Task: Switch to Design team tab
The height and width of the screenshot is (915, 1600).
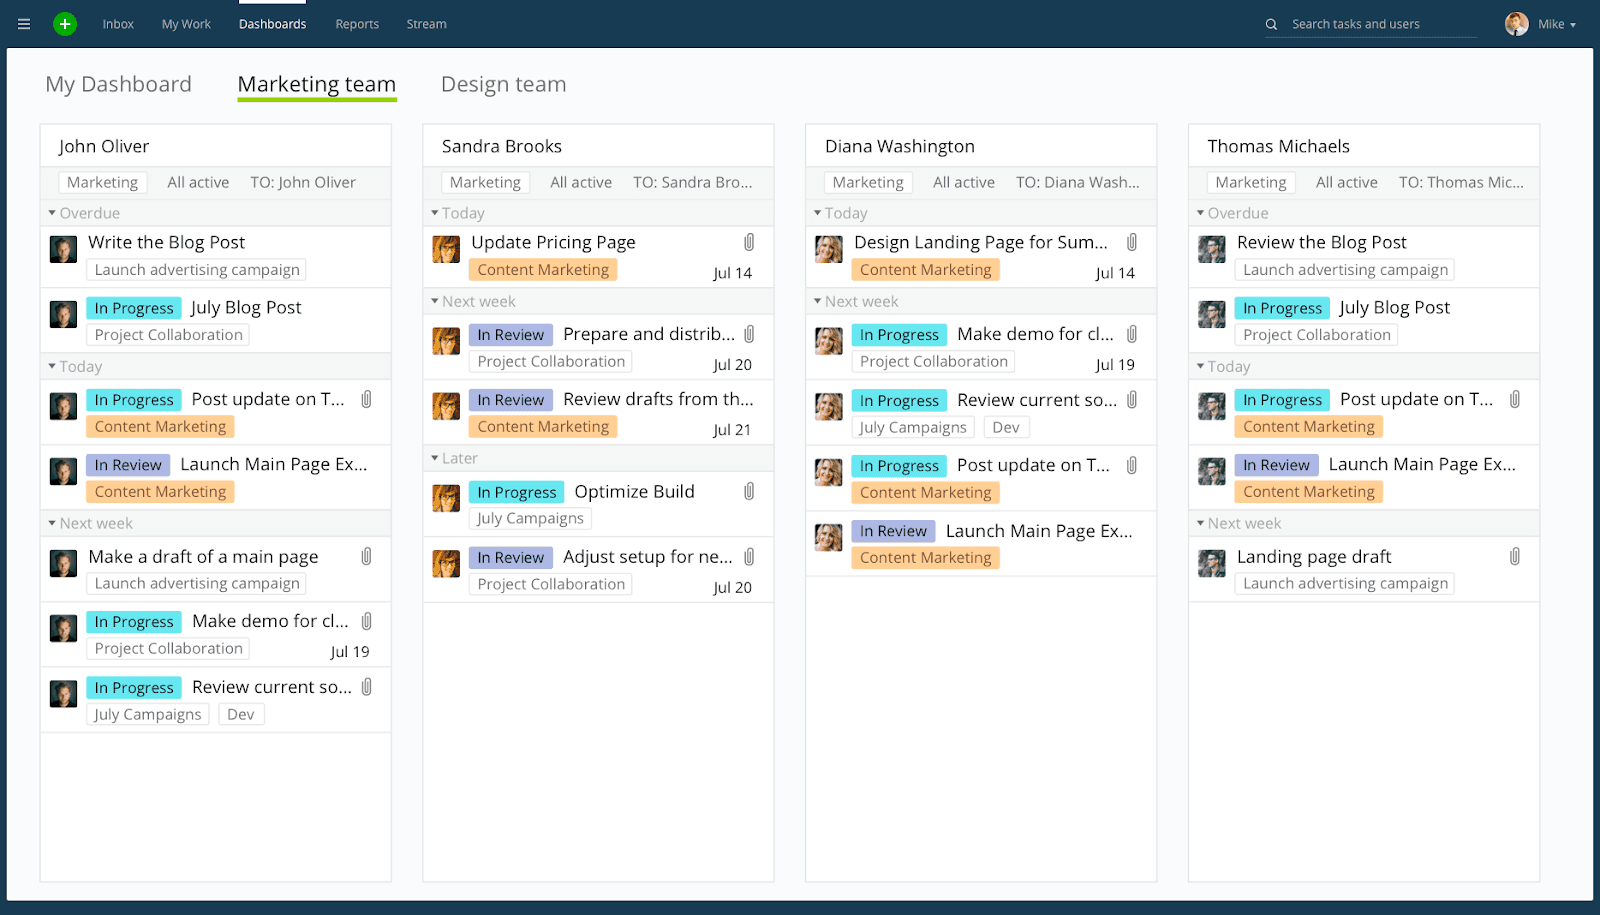Action: point(504,84)
